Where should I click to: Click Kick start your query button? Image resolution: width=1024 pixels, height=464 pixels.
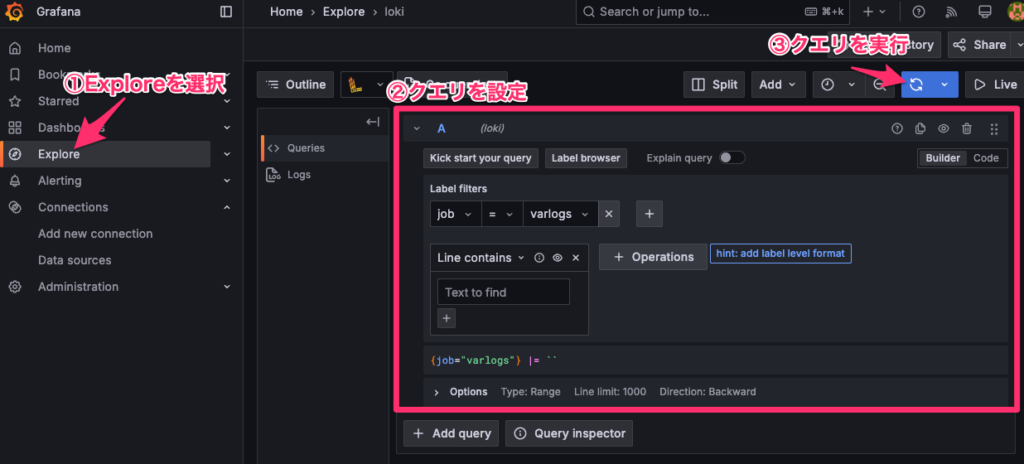coord(481,158)
